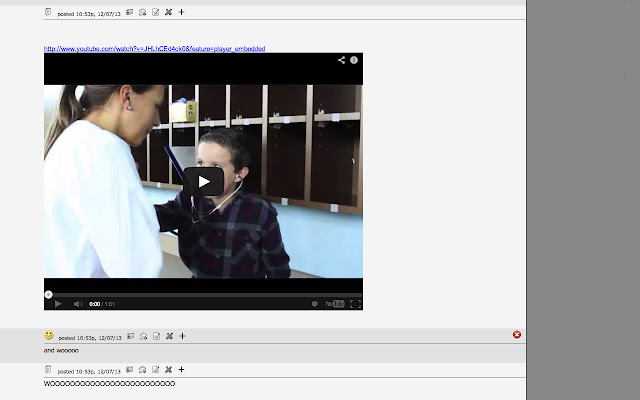Click the small play button in the player controls
This screenshot has height=400, width=640.
point(58,304)
